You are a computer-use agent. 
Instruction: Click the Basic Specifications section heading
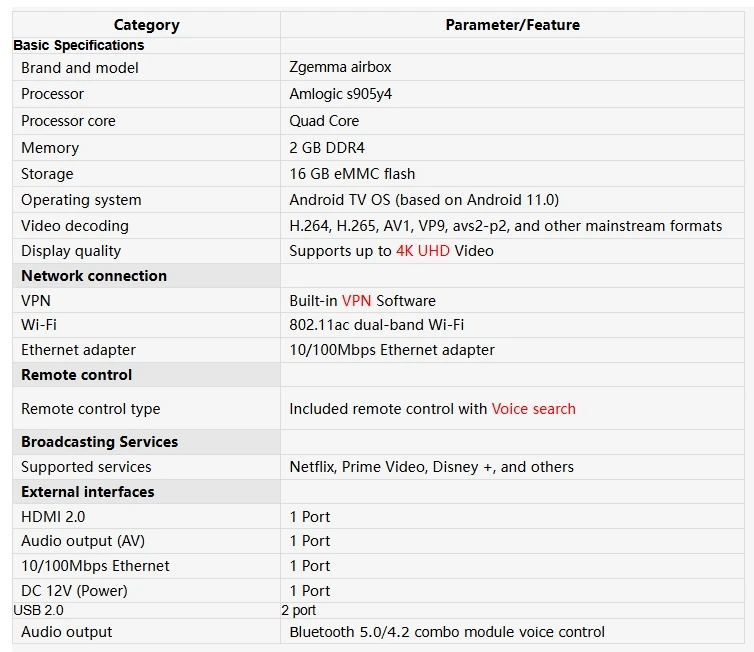pyautogui.click(x=79, y=45)
